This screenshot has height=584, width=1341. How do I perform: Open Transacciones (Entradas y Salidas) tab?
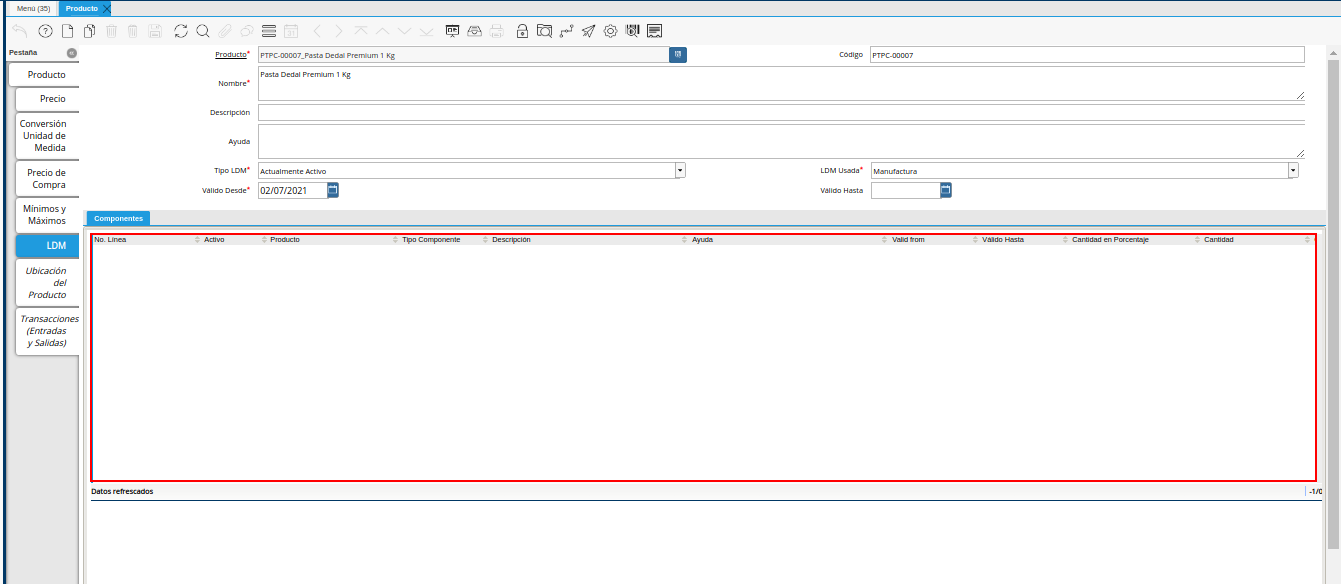click(x=47, y=331)
